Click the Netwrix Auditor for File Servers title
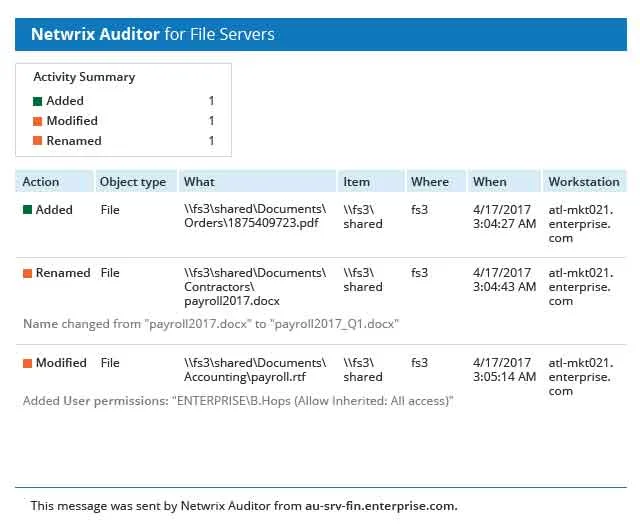 coord(153,34)
